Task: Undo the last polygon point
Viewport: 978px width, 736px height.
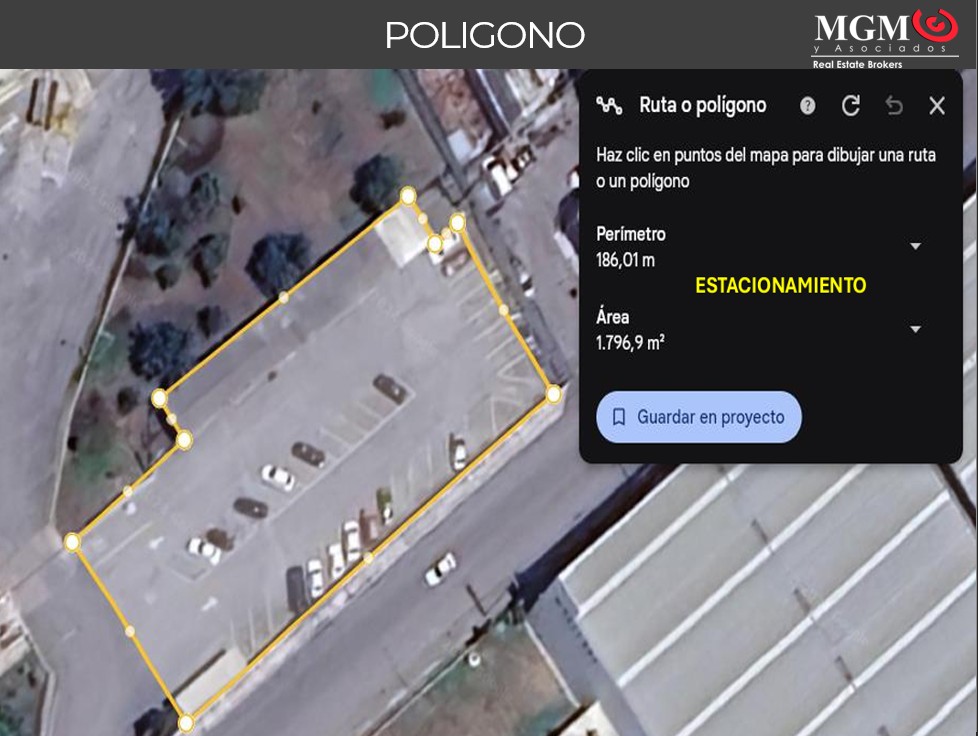Action: click(894, 106)
